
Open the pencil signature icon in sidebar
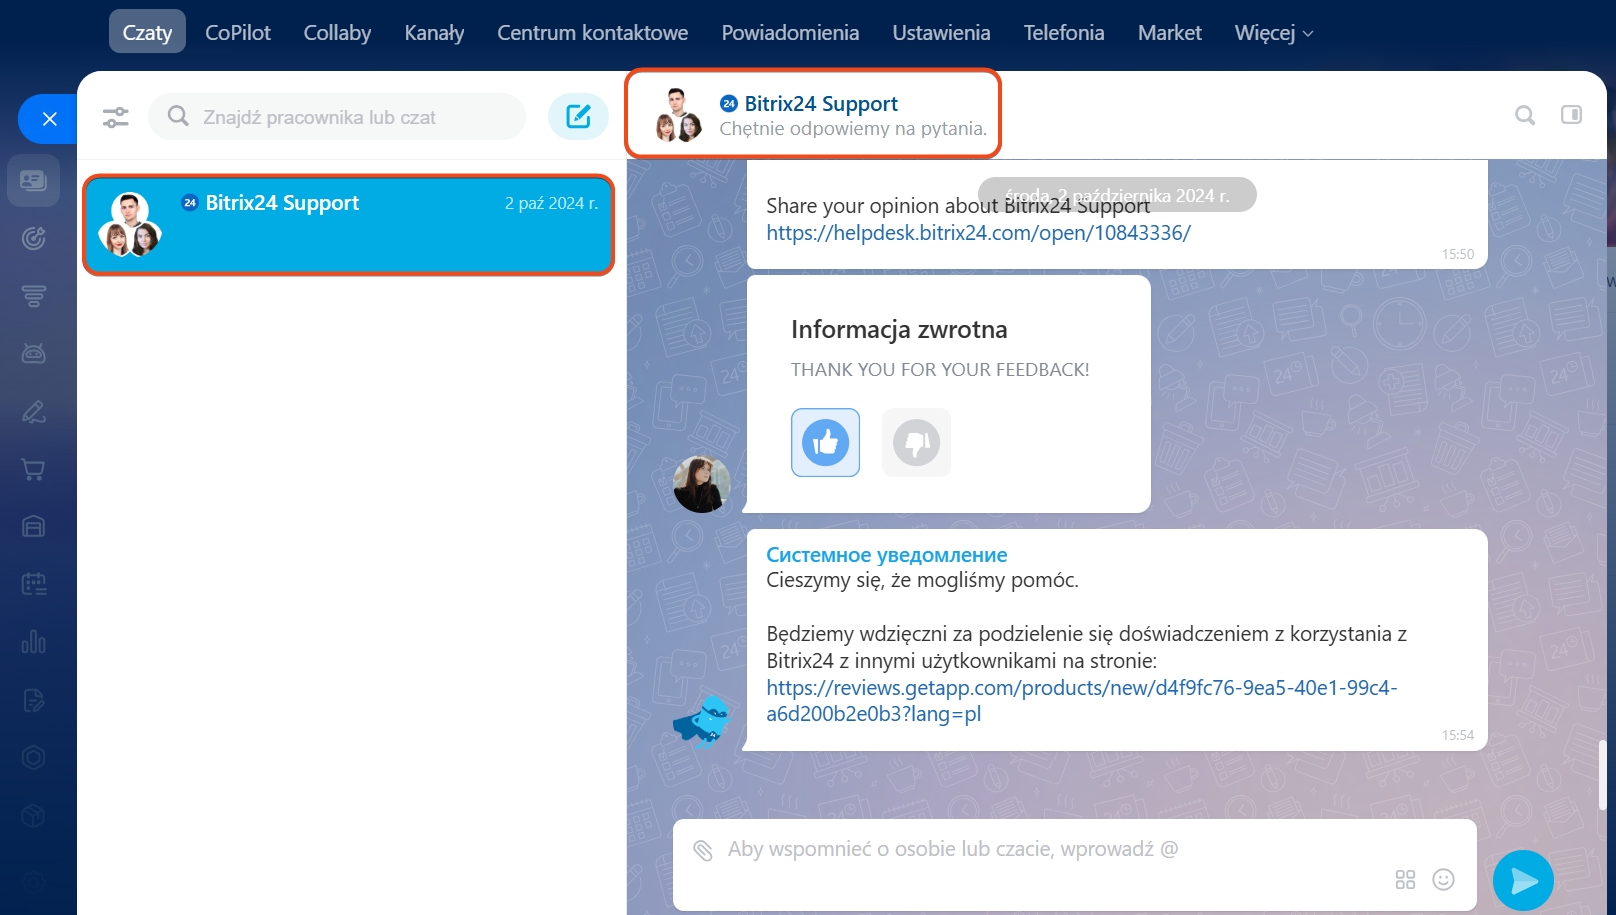click(x=33, y=411)
